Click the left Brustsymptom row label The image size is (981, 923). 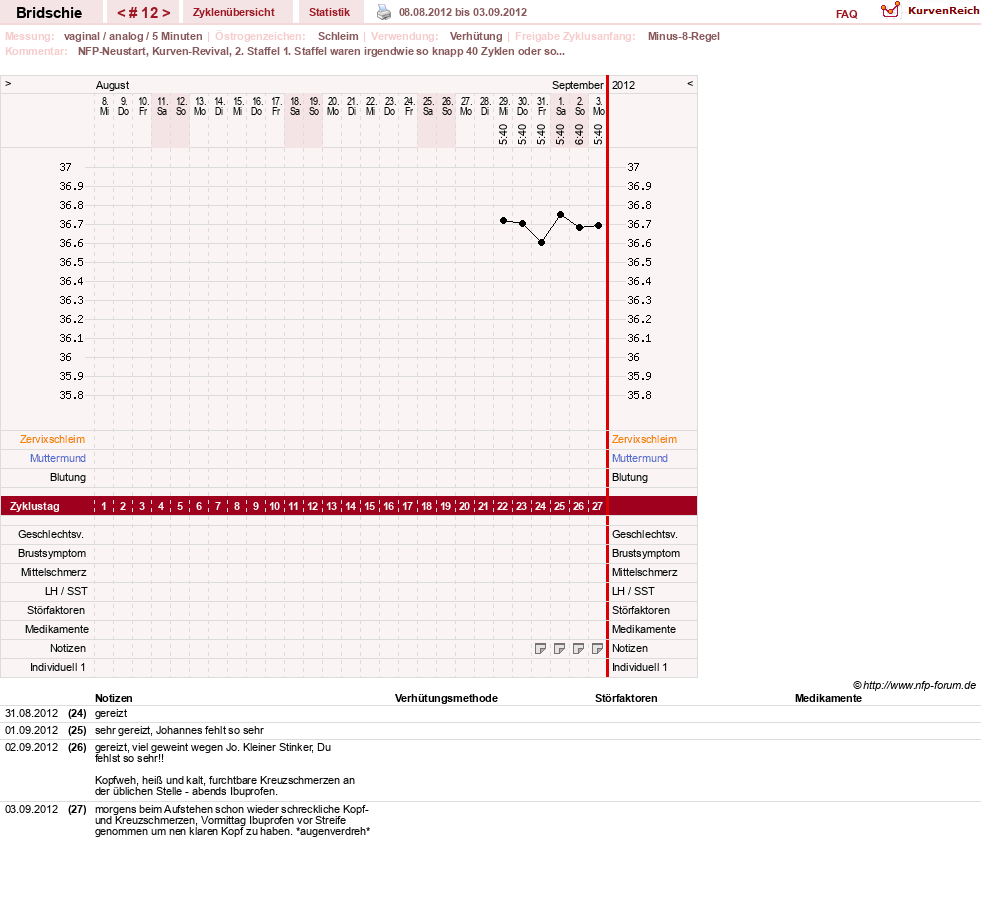[52, 553]
